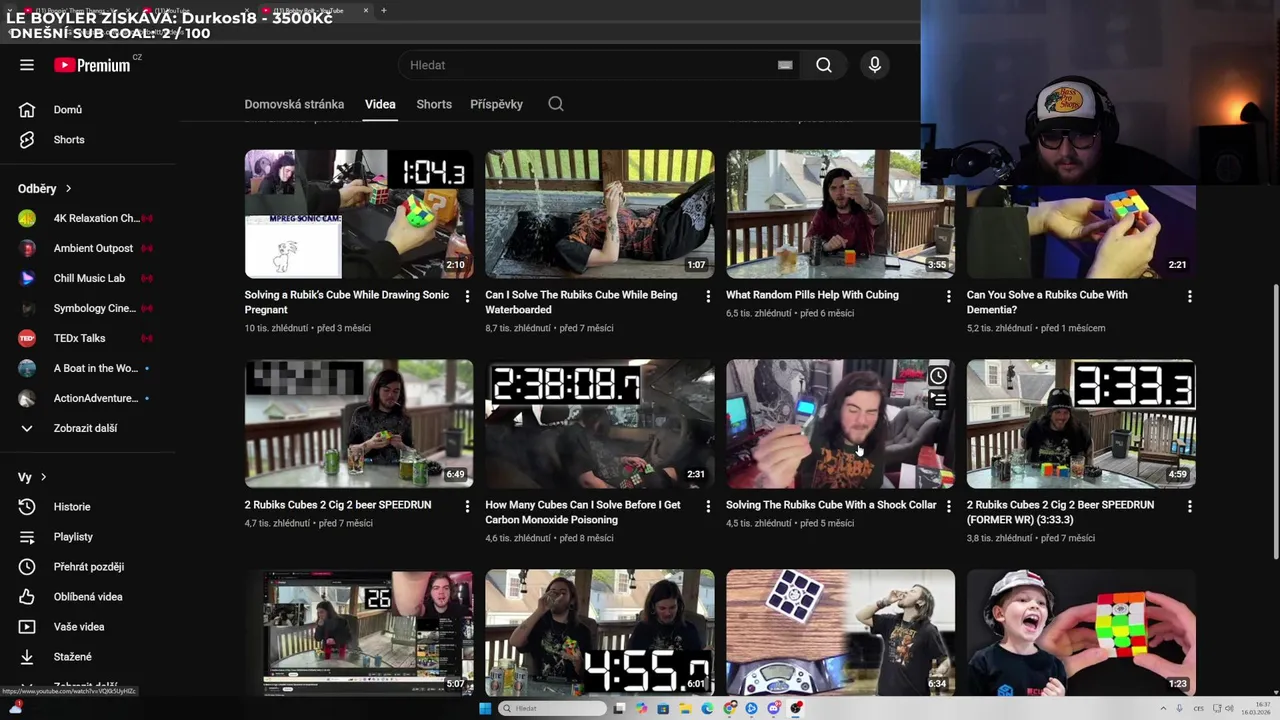Open the Windows Start button

[x=485, y=708]
